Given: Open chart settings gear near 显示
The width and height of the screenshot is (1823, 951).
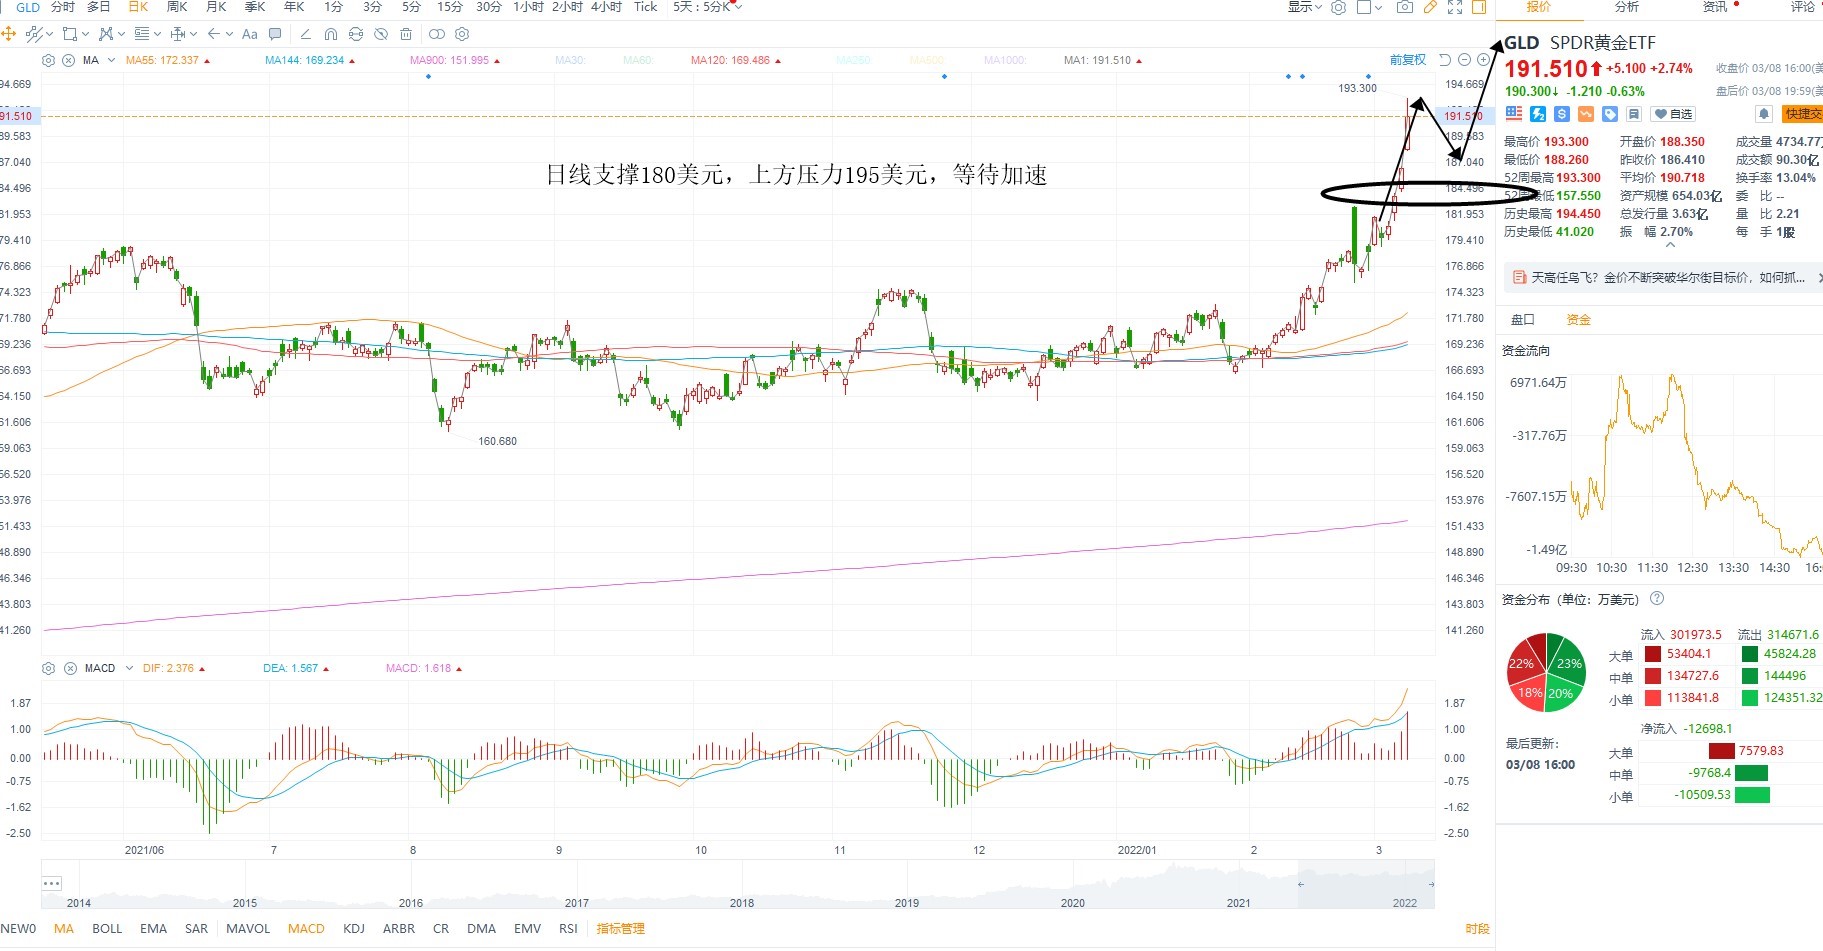Looking at the screenshot, I should [1338, 7].
